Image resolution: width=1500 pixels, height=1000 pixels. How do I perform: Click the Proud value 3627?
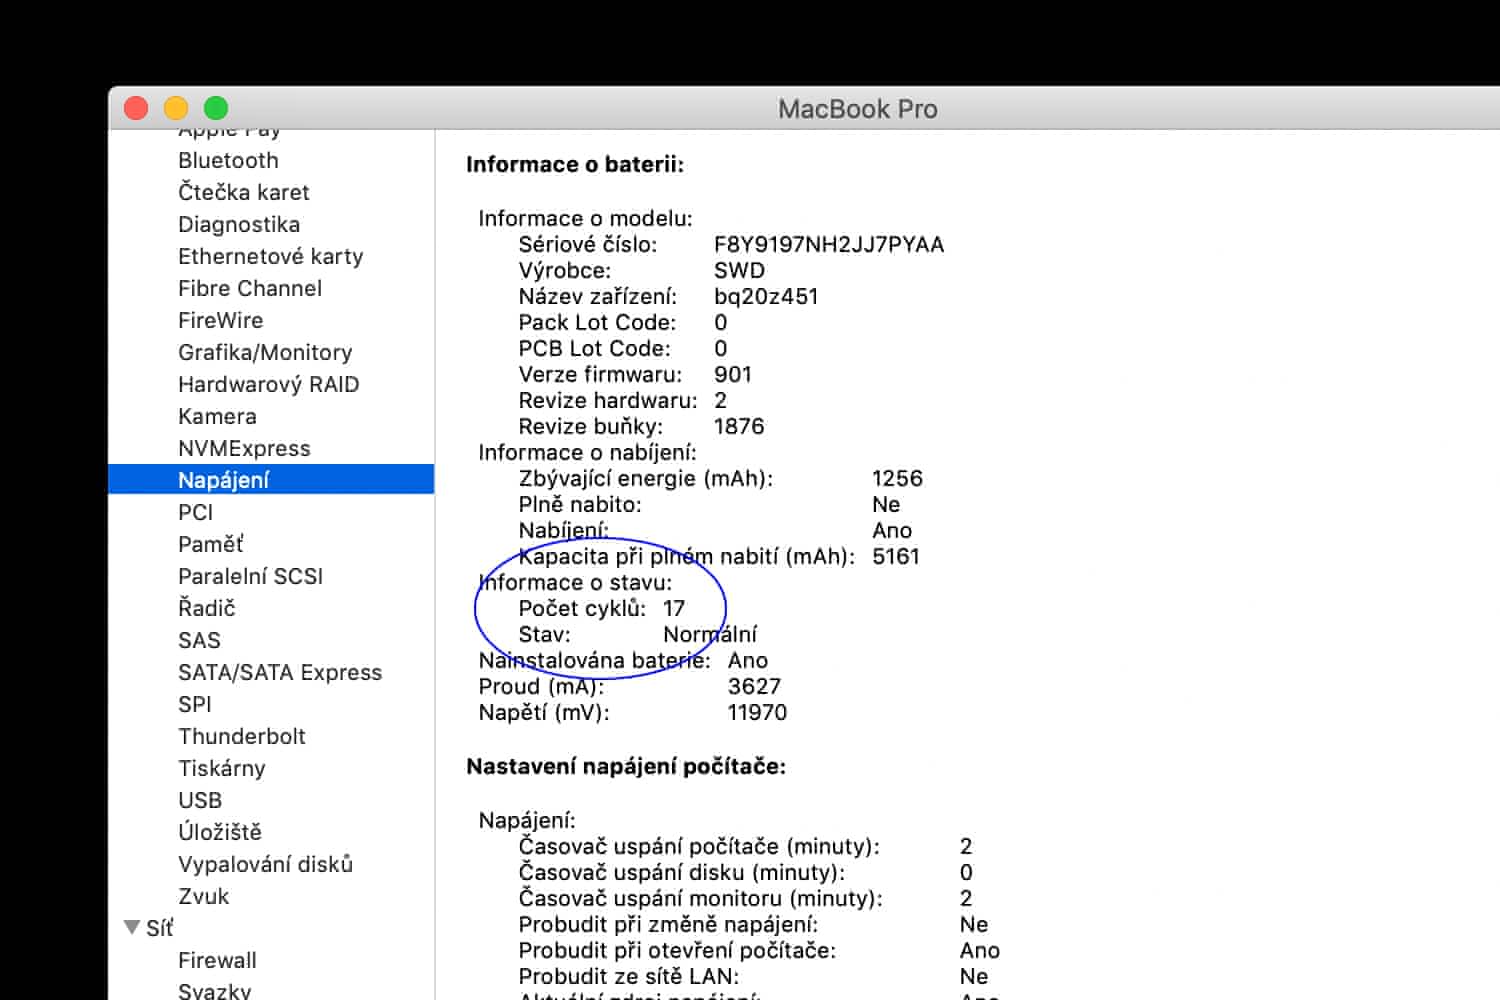point(754,686)
